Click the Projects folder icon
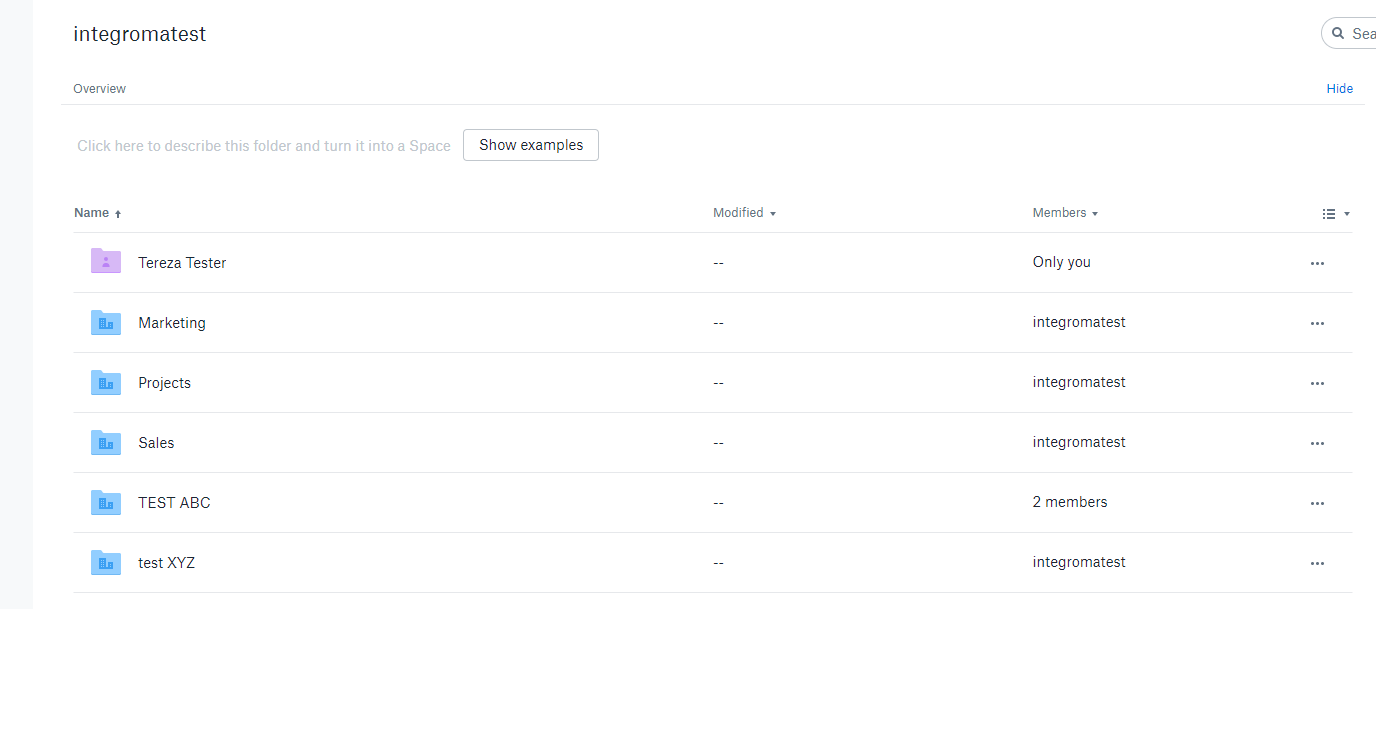1376x741 pixels. coord(105,382)
